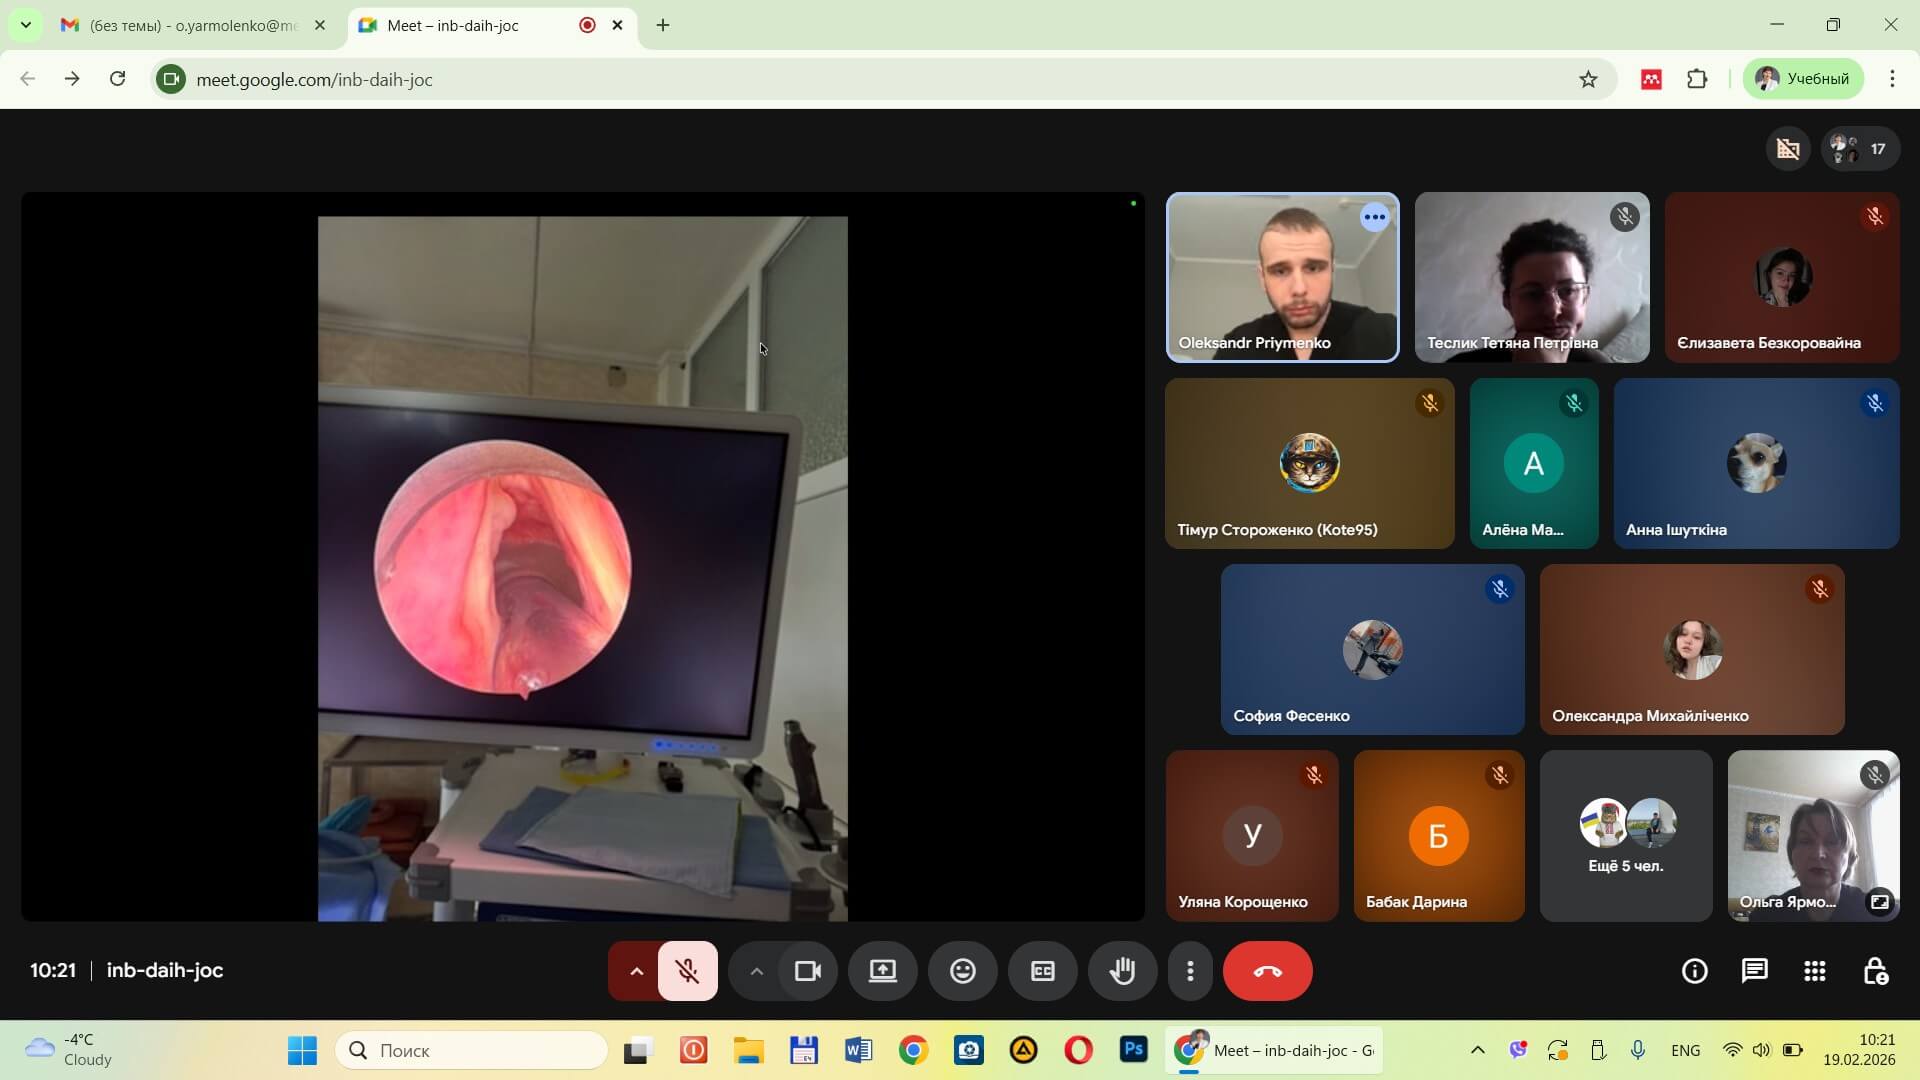Viewport: 1920px width, 1080px height.
Task: Open meeting details info icon
Action: (x=1694, y=971)
